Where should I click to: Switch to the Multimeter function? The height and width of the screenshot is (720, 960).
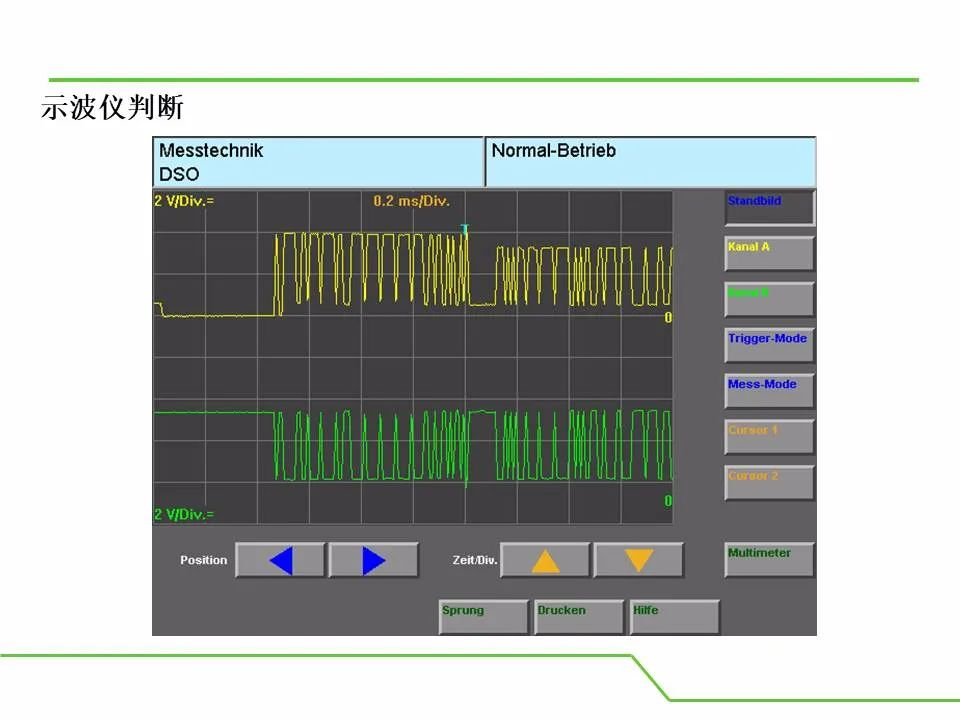point(770,560)
